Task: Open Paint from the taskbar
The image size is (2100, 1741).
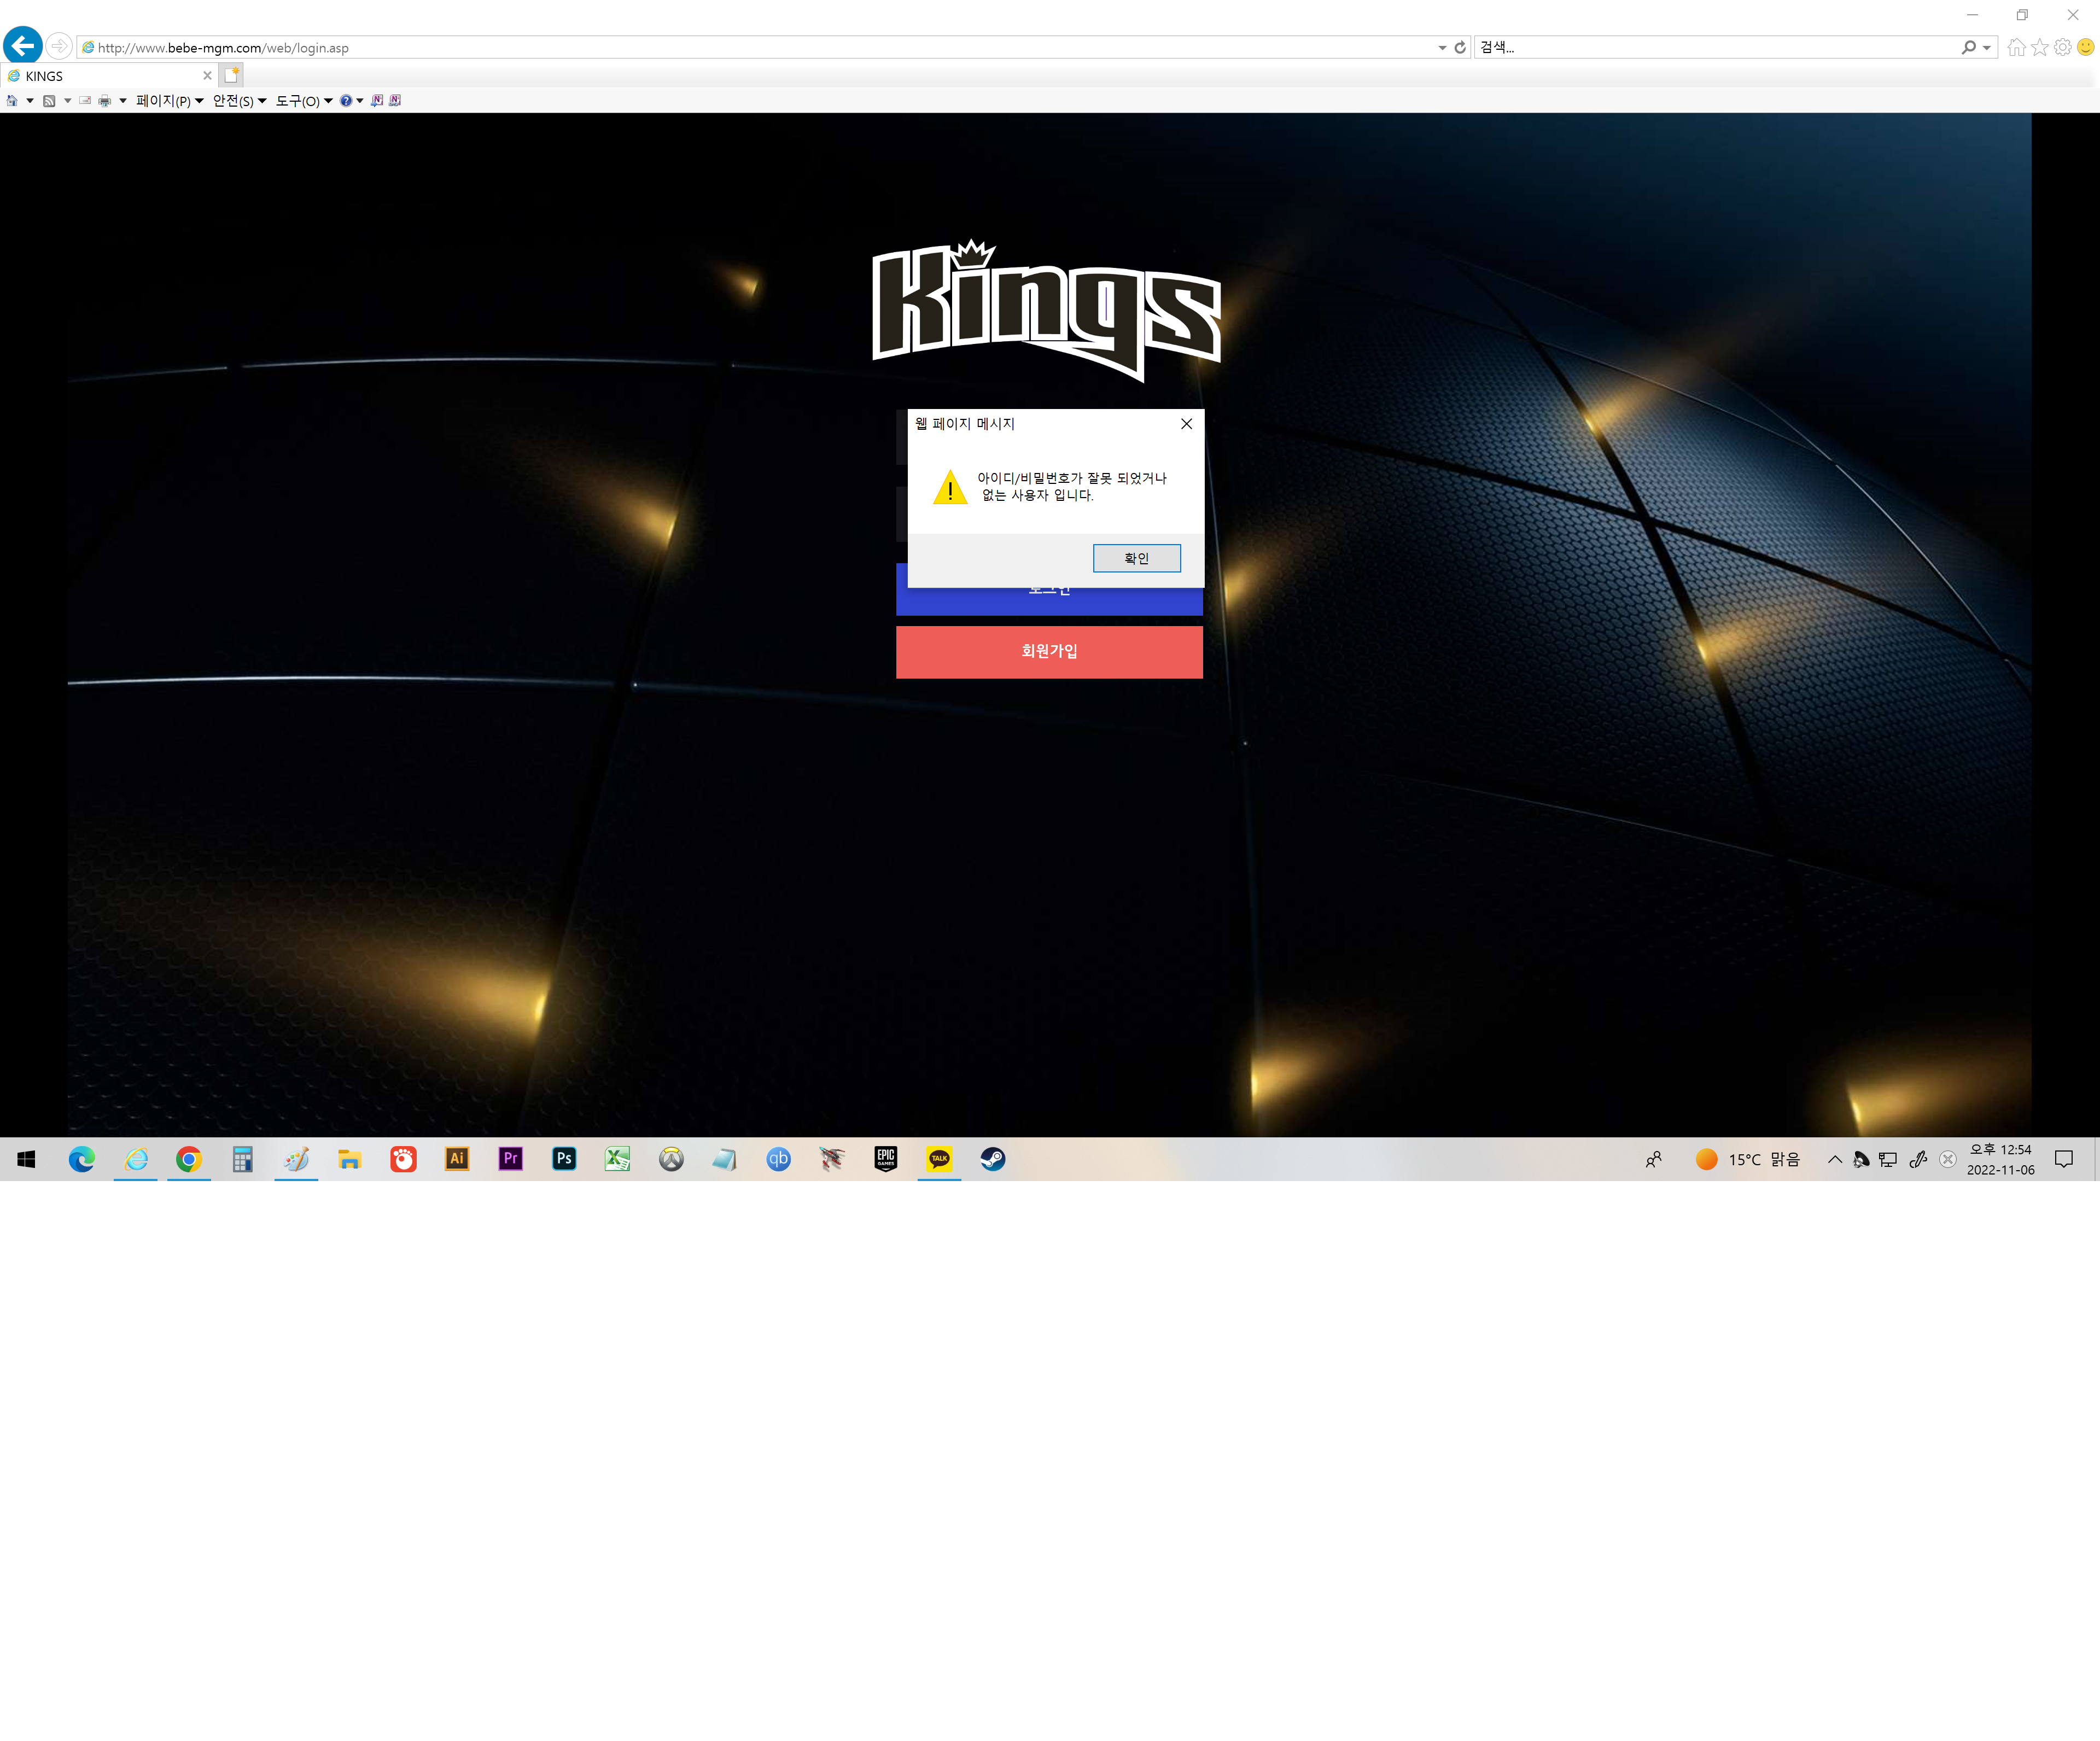Action: [296, 1159]
